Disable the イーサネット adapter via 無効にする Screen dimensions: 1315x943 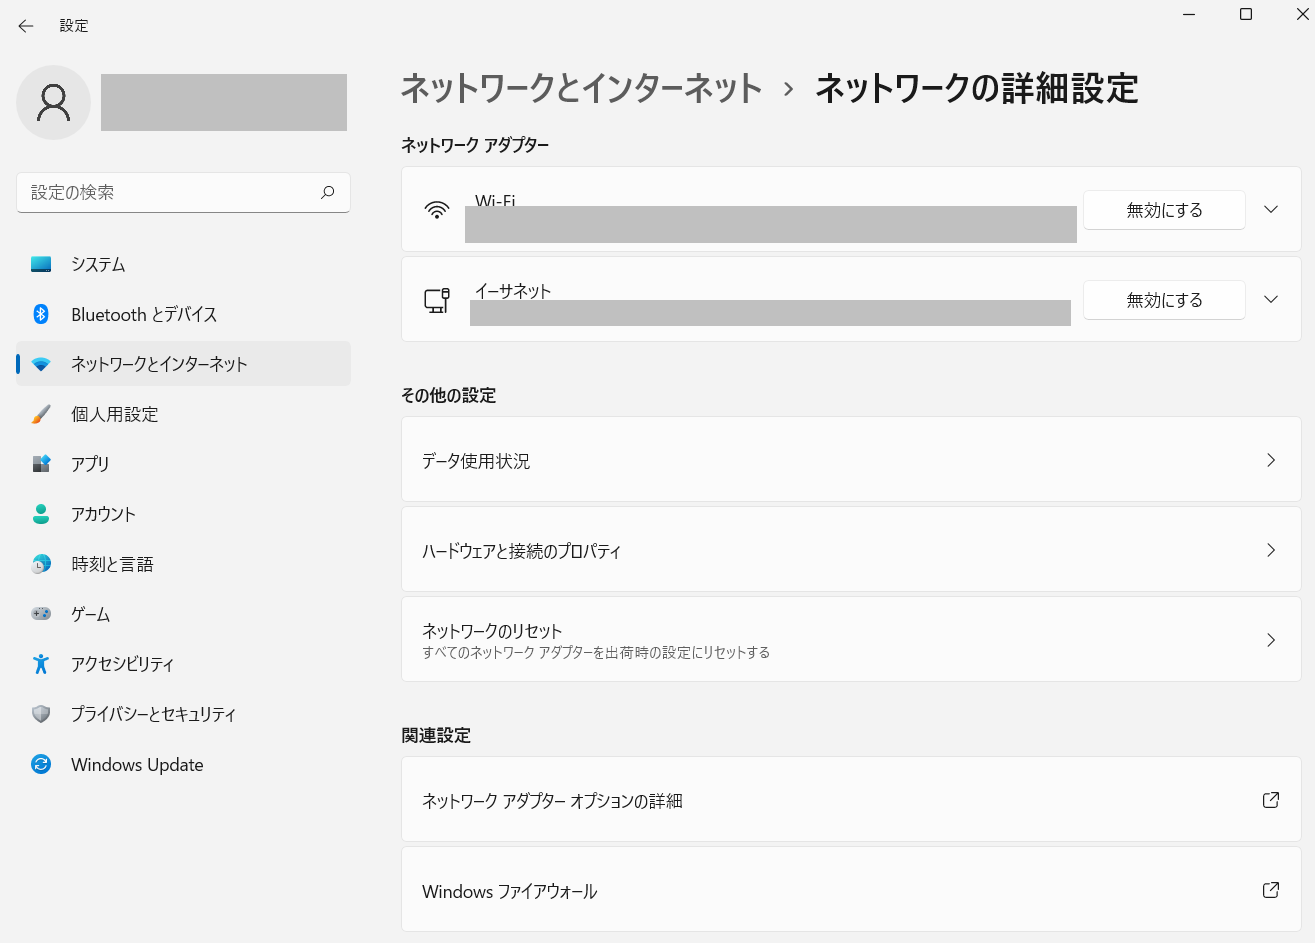pyautogui.click(x=1163, y=299)
